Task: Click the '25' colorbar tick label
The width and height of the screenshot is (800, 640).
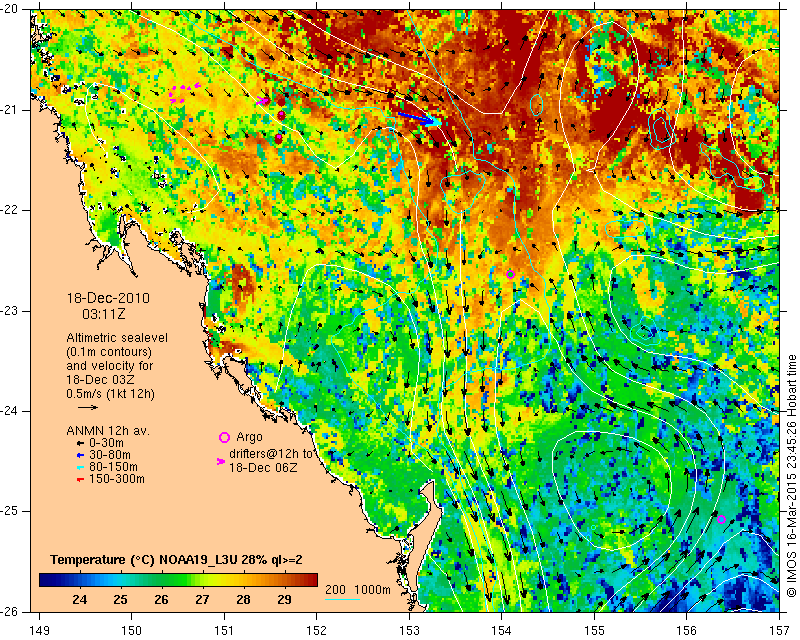Action: click(x=120, y=599)
